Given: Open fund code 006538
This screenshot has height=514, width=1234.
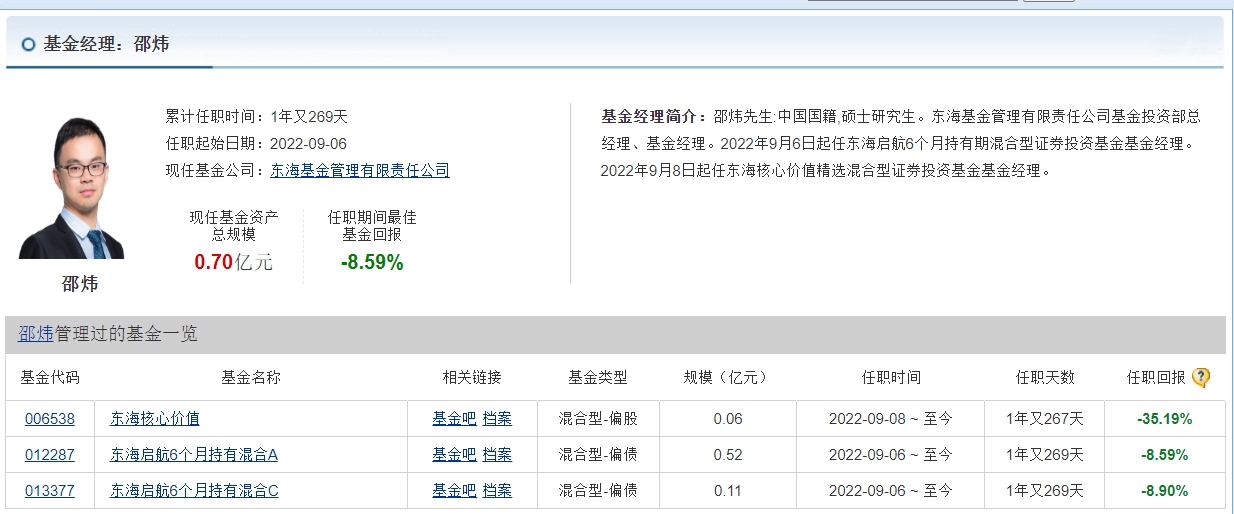Looking at the screenshot, I should coord(50,419).
